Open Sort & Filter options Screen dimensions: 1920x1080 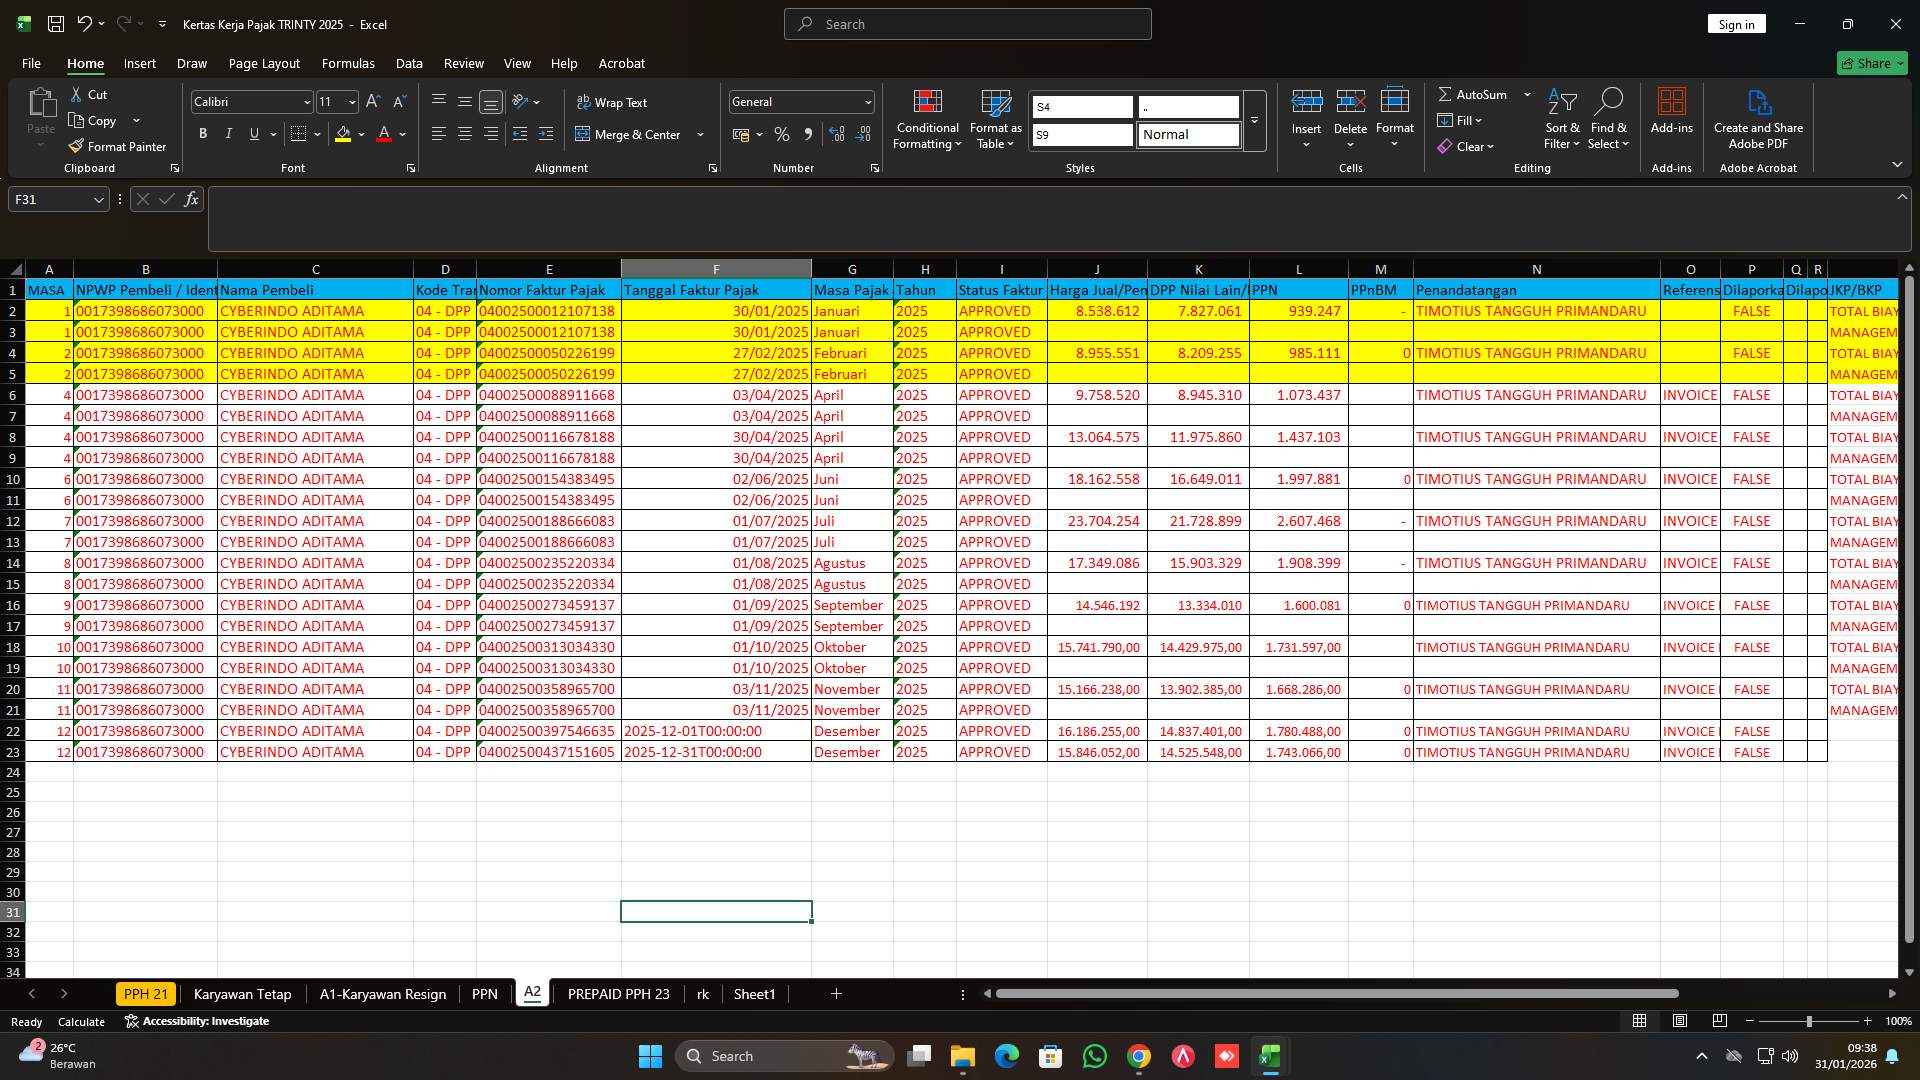[x=1561, y=120]
